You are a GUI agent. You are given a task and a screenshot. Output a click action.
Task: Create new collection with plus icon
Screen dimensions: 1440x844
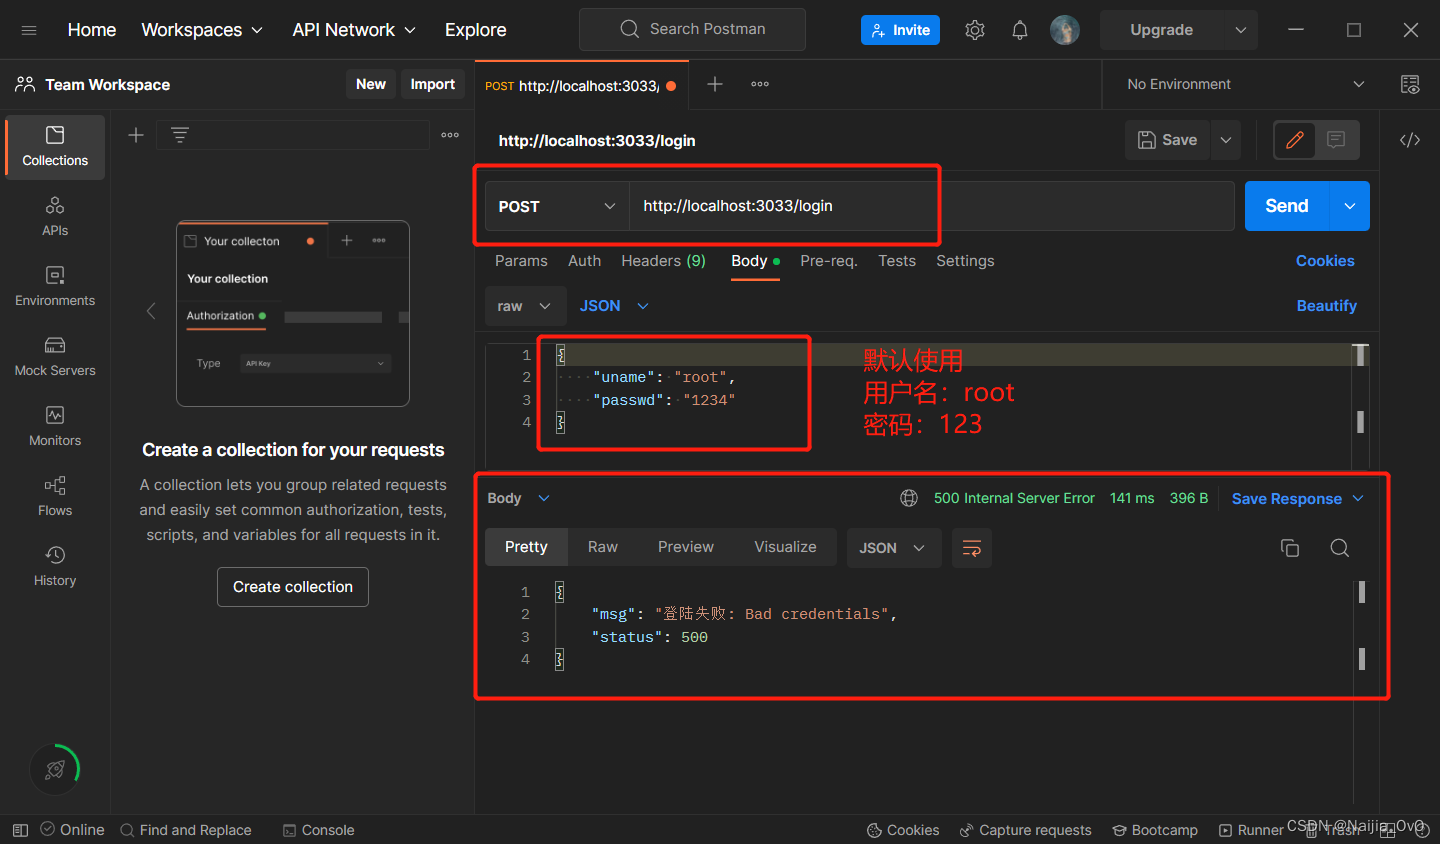point(136,135)
